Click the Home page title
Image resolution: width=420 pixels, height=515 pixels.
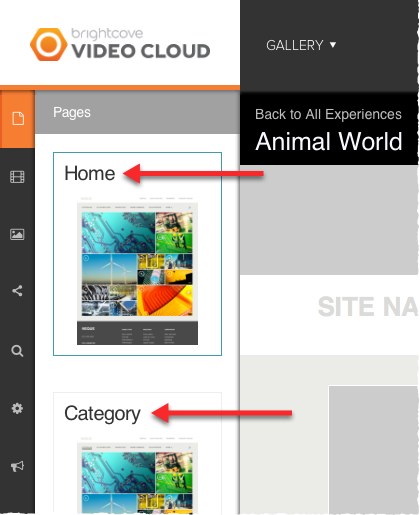[x=90, y=173]
